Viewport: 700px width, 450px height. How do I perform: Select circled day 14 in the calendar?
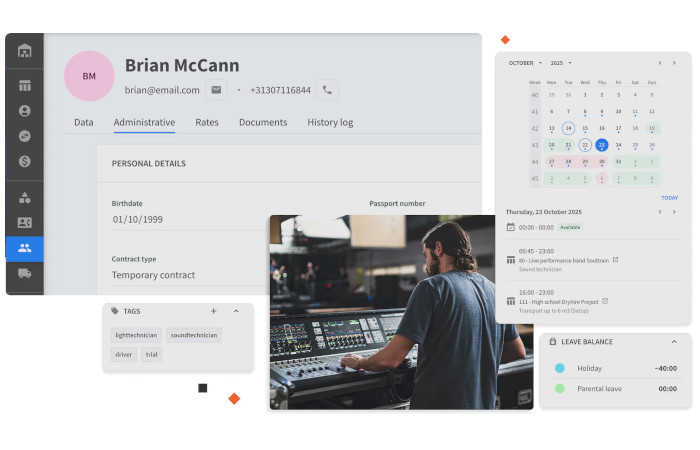point(568,128)
